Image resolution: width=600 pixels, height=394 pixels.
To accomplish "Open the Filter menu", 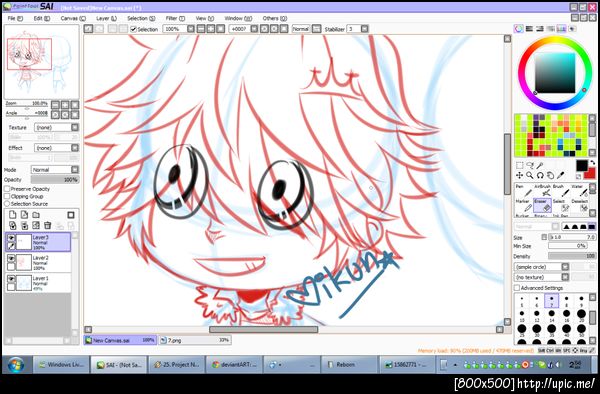I will tap(175, 18).
